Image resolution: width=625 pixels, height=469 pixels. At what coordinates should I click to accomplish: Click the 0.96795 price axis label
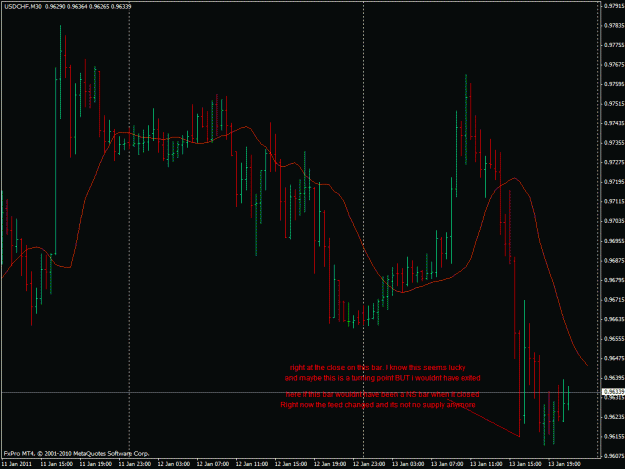tap(614, 280)
